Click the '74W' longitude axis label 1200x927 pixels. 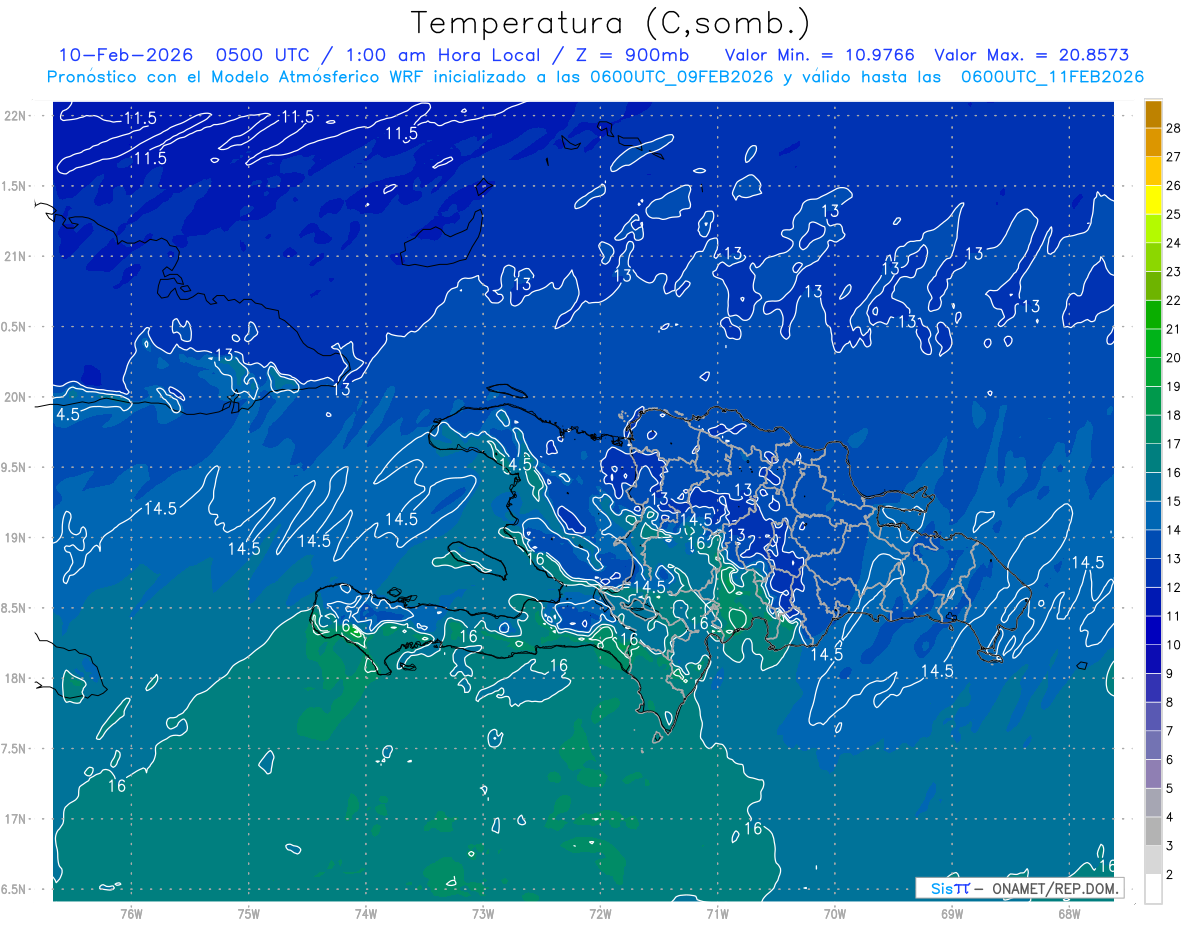[365, 913]
